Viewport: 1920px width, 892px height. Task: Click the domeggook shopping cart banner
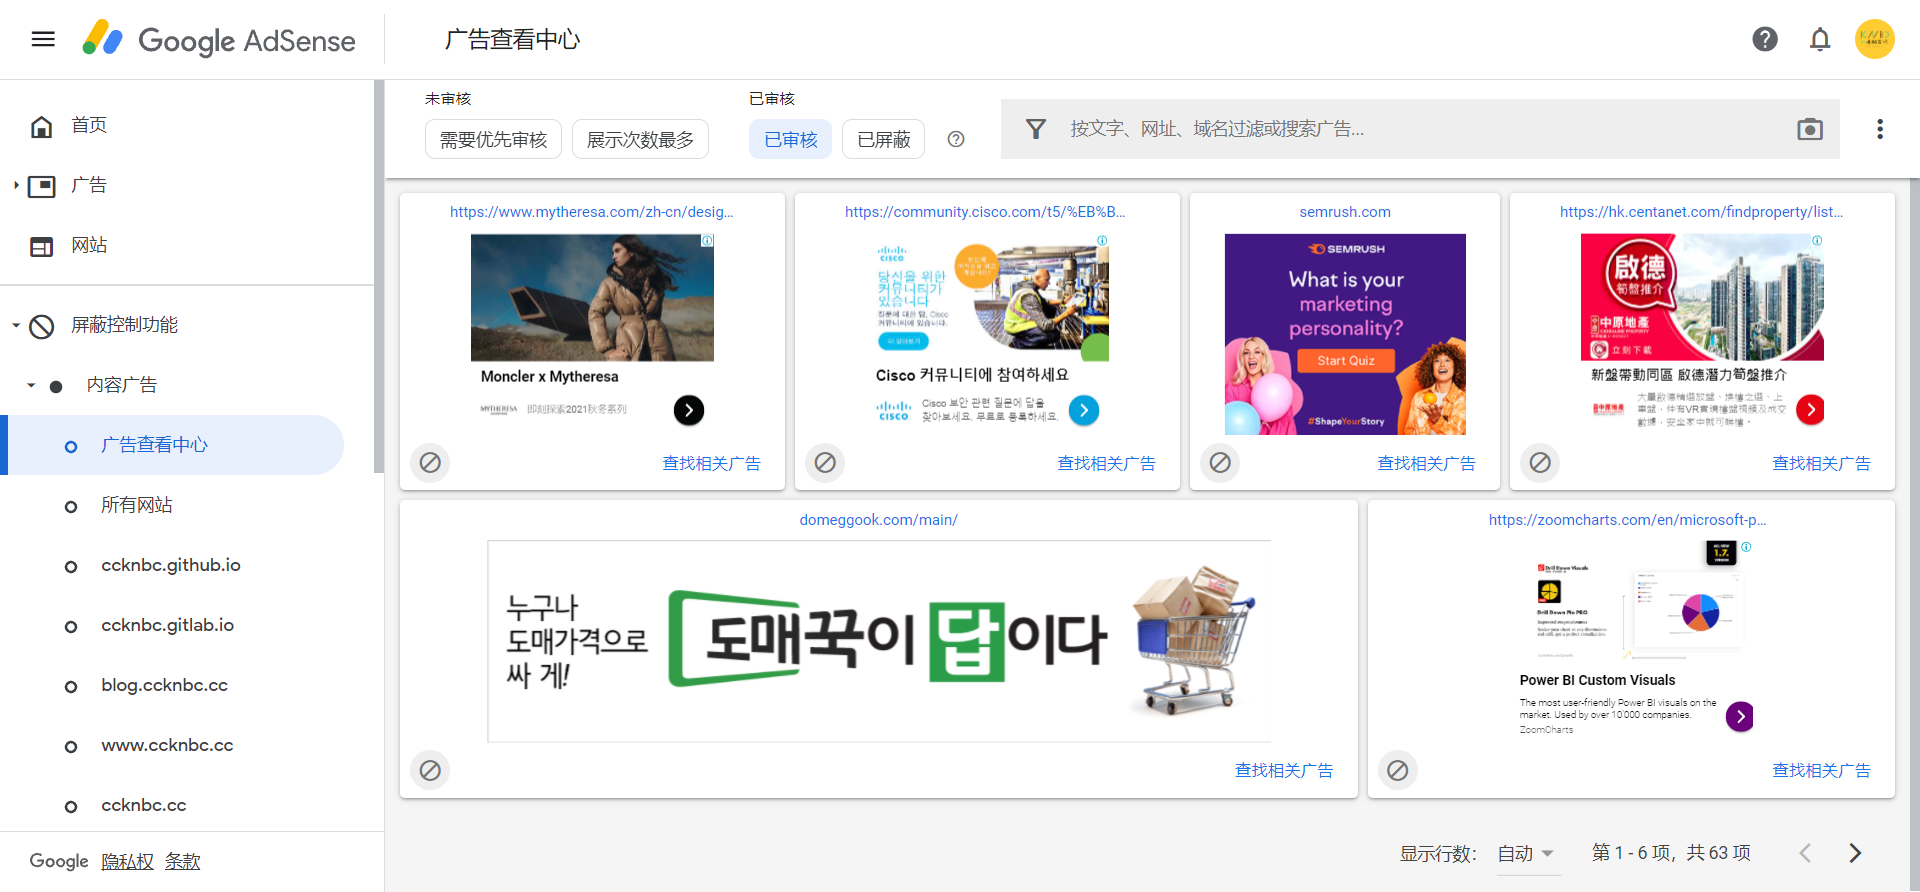click(879, 641)
